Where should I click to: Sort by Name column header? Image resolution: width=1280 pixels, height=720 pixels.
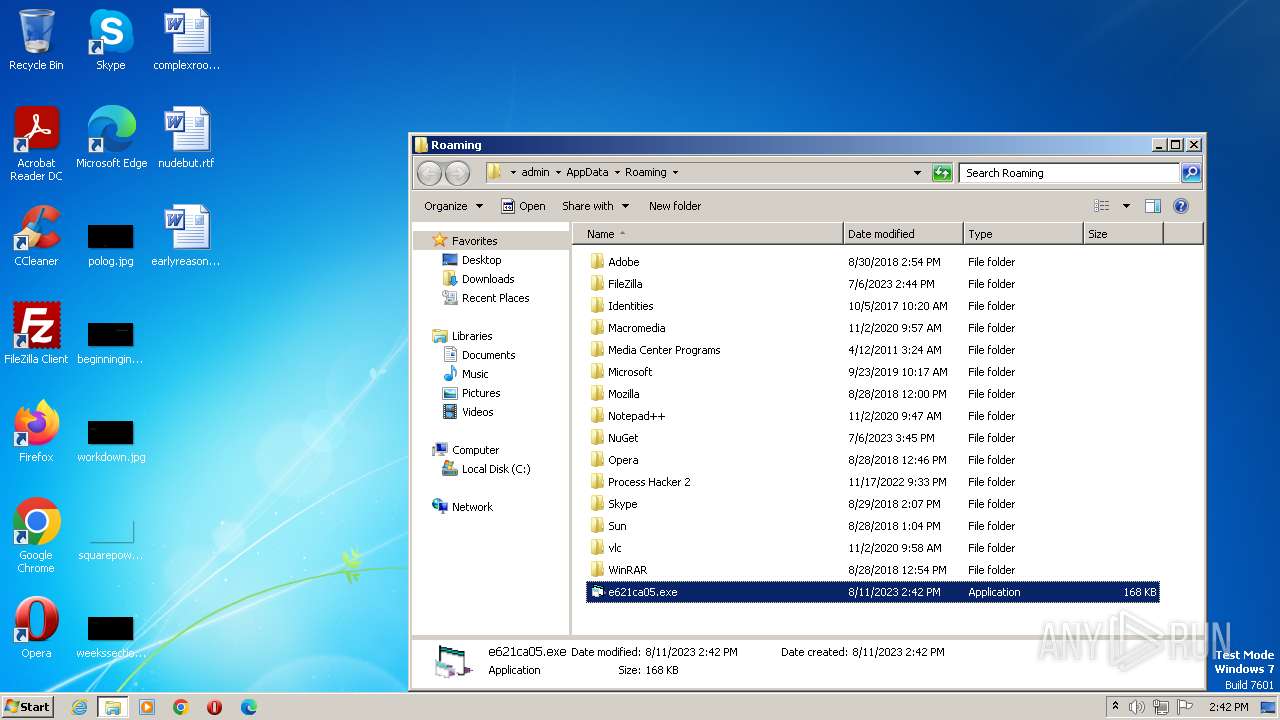[708, 234]
